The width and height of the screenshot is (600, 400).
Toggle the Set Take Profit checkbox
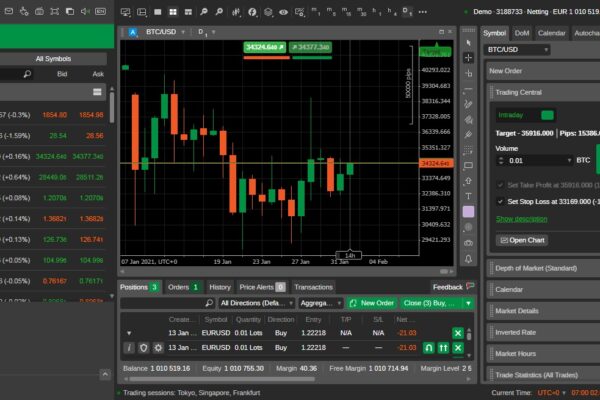pos(500,185)
